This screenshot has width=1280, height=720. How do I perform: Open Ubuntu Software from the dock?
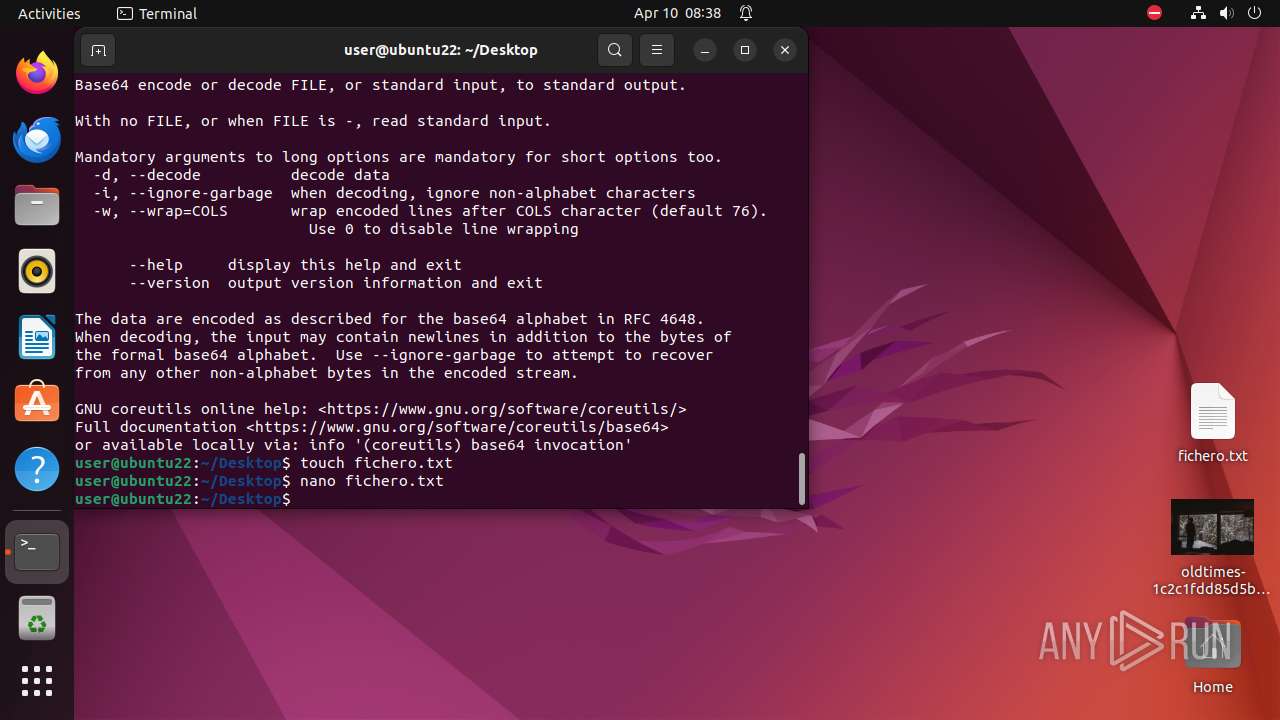[37, 402]
